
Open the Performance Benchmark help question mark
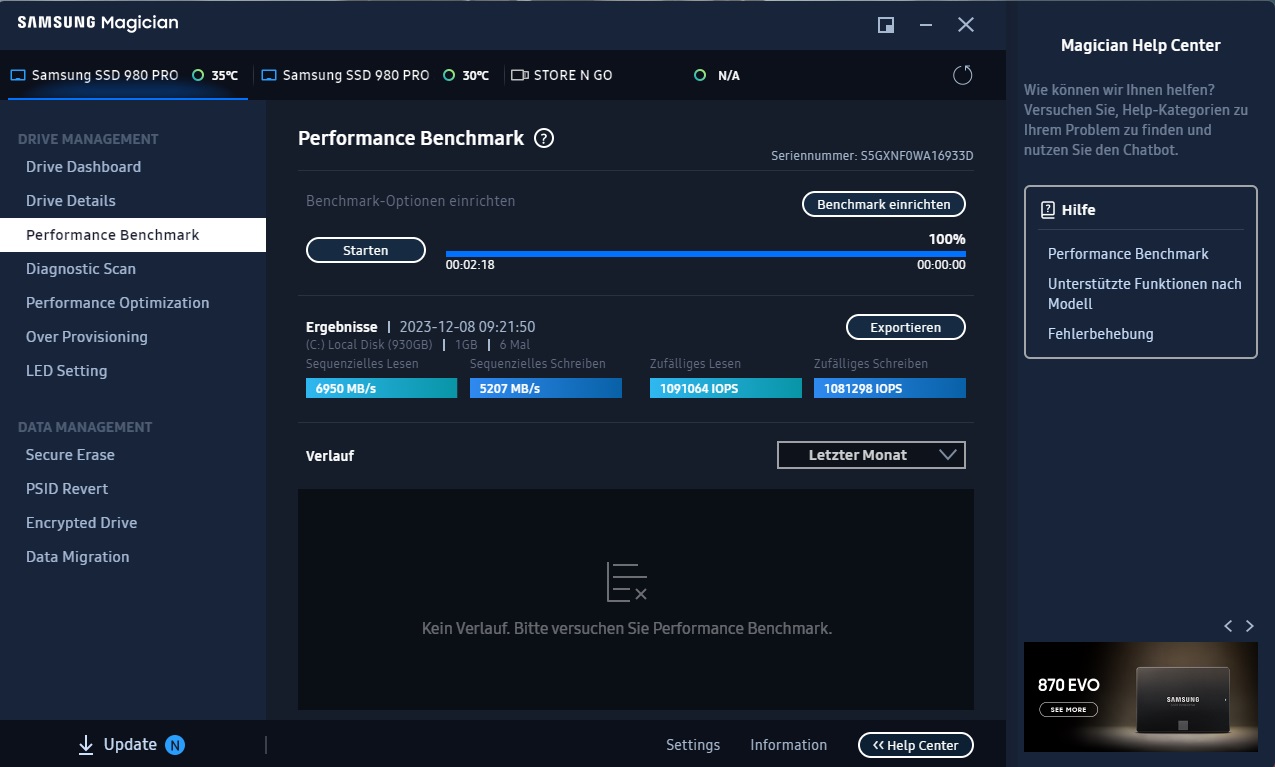coord(544,139)
